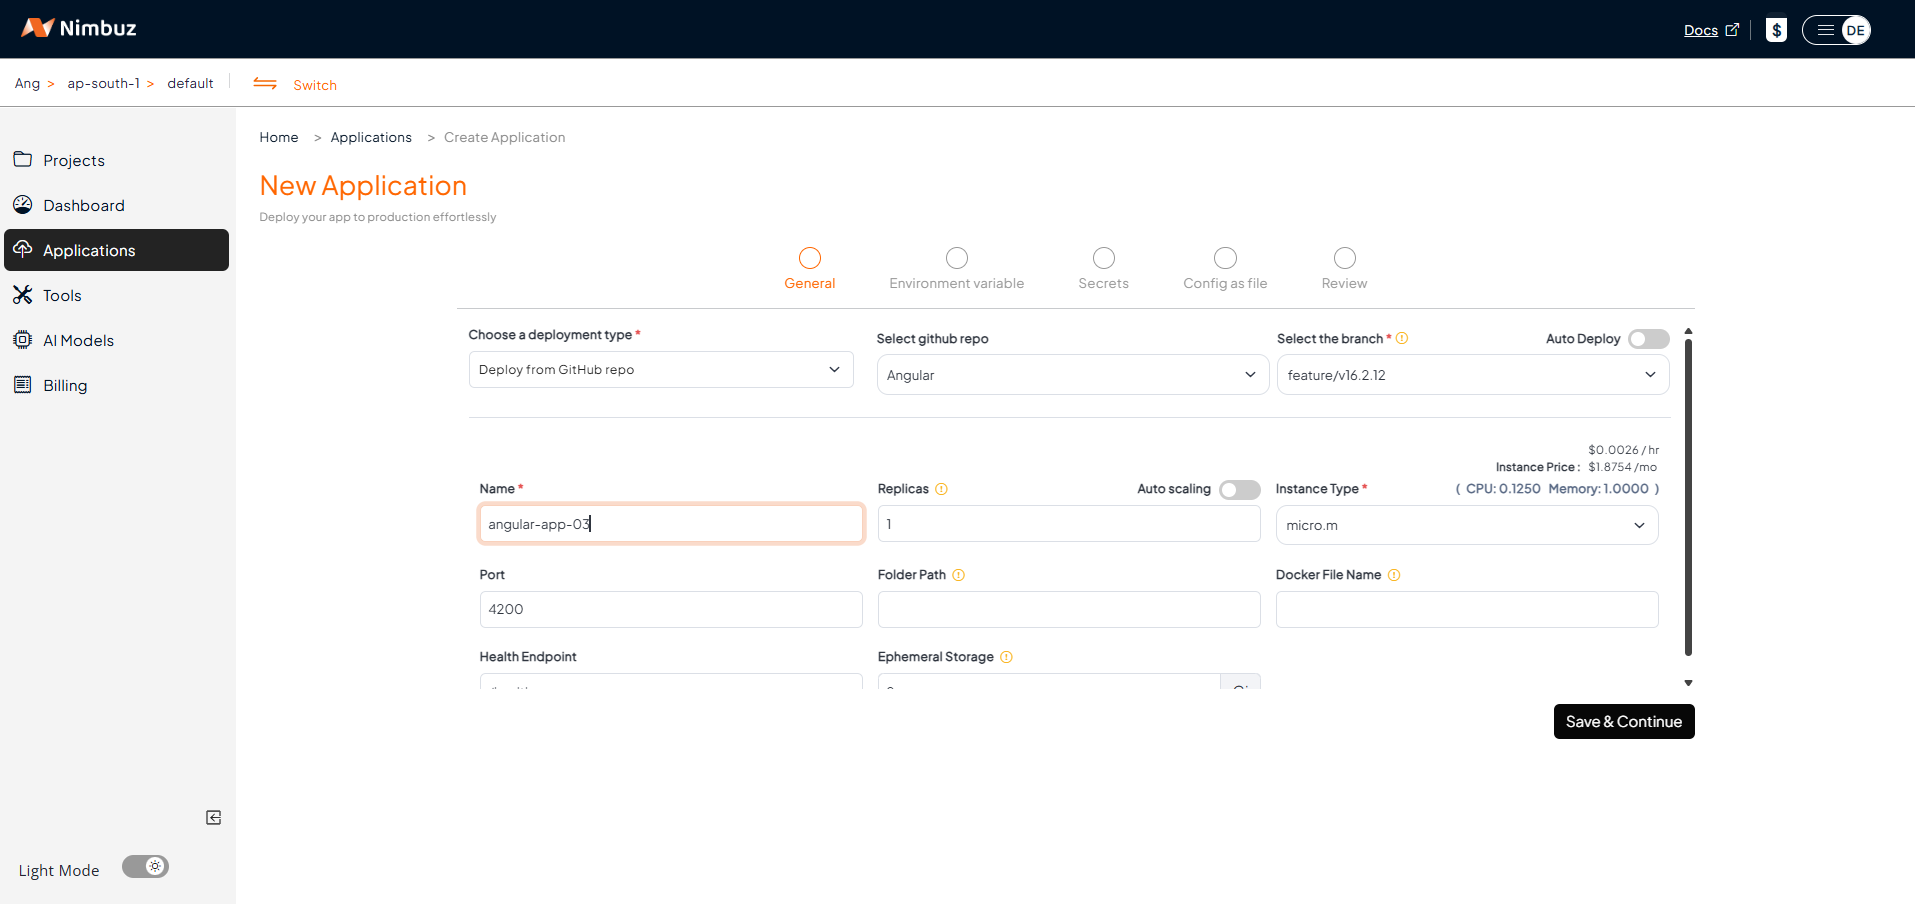Image resolution: width=1915 pixels, height=904 pixels.
Task: Click the Select the branch info icon
Action: pyautogui.click(x=1402, y=339)
